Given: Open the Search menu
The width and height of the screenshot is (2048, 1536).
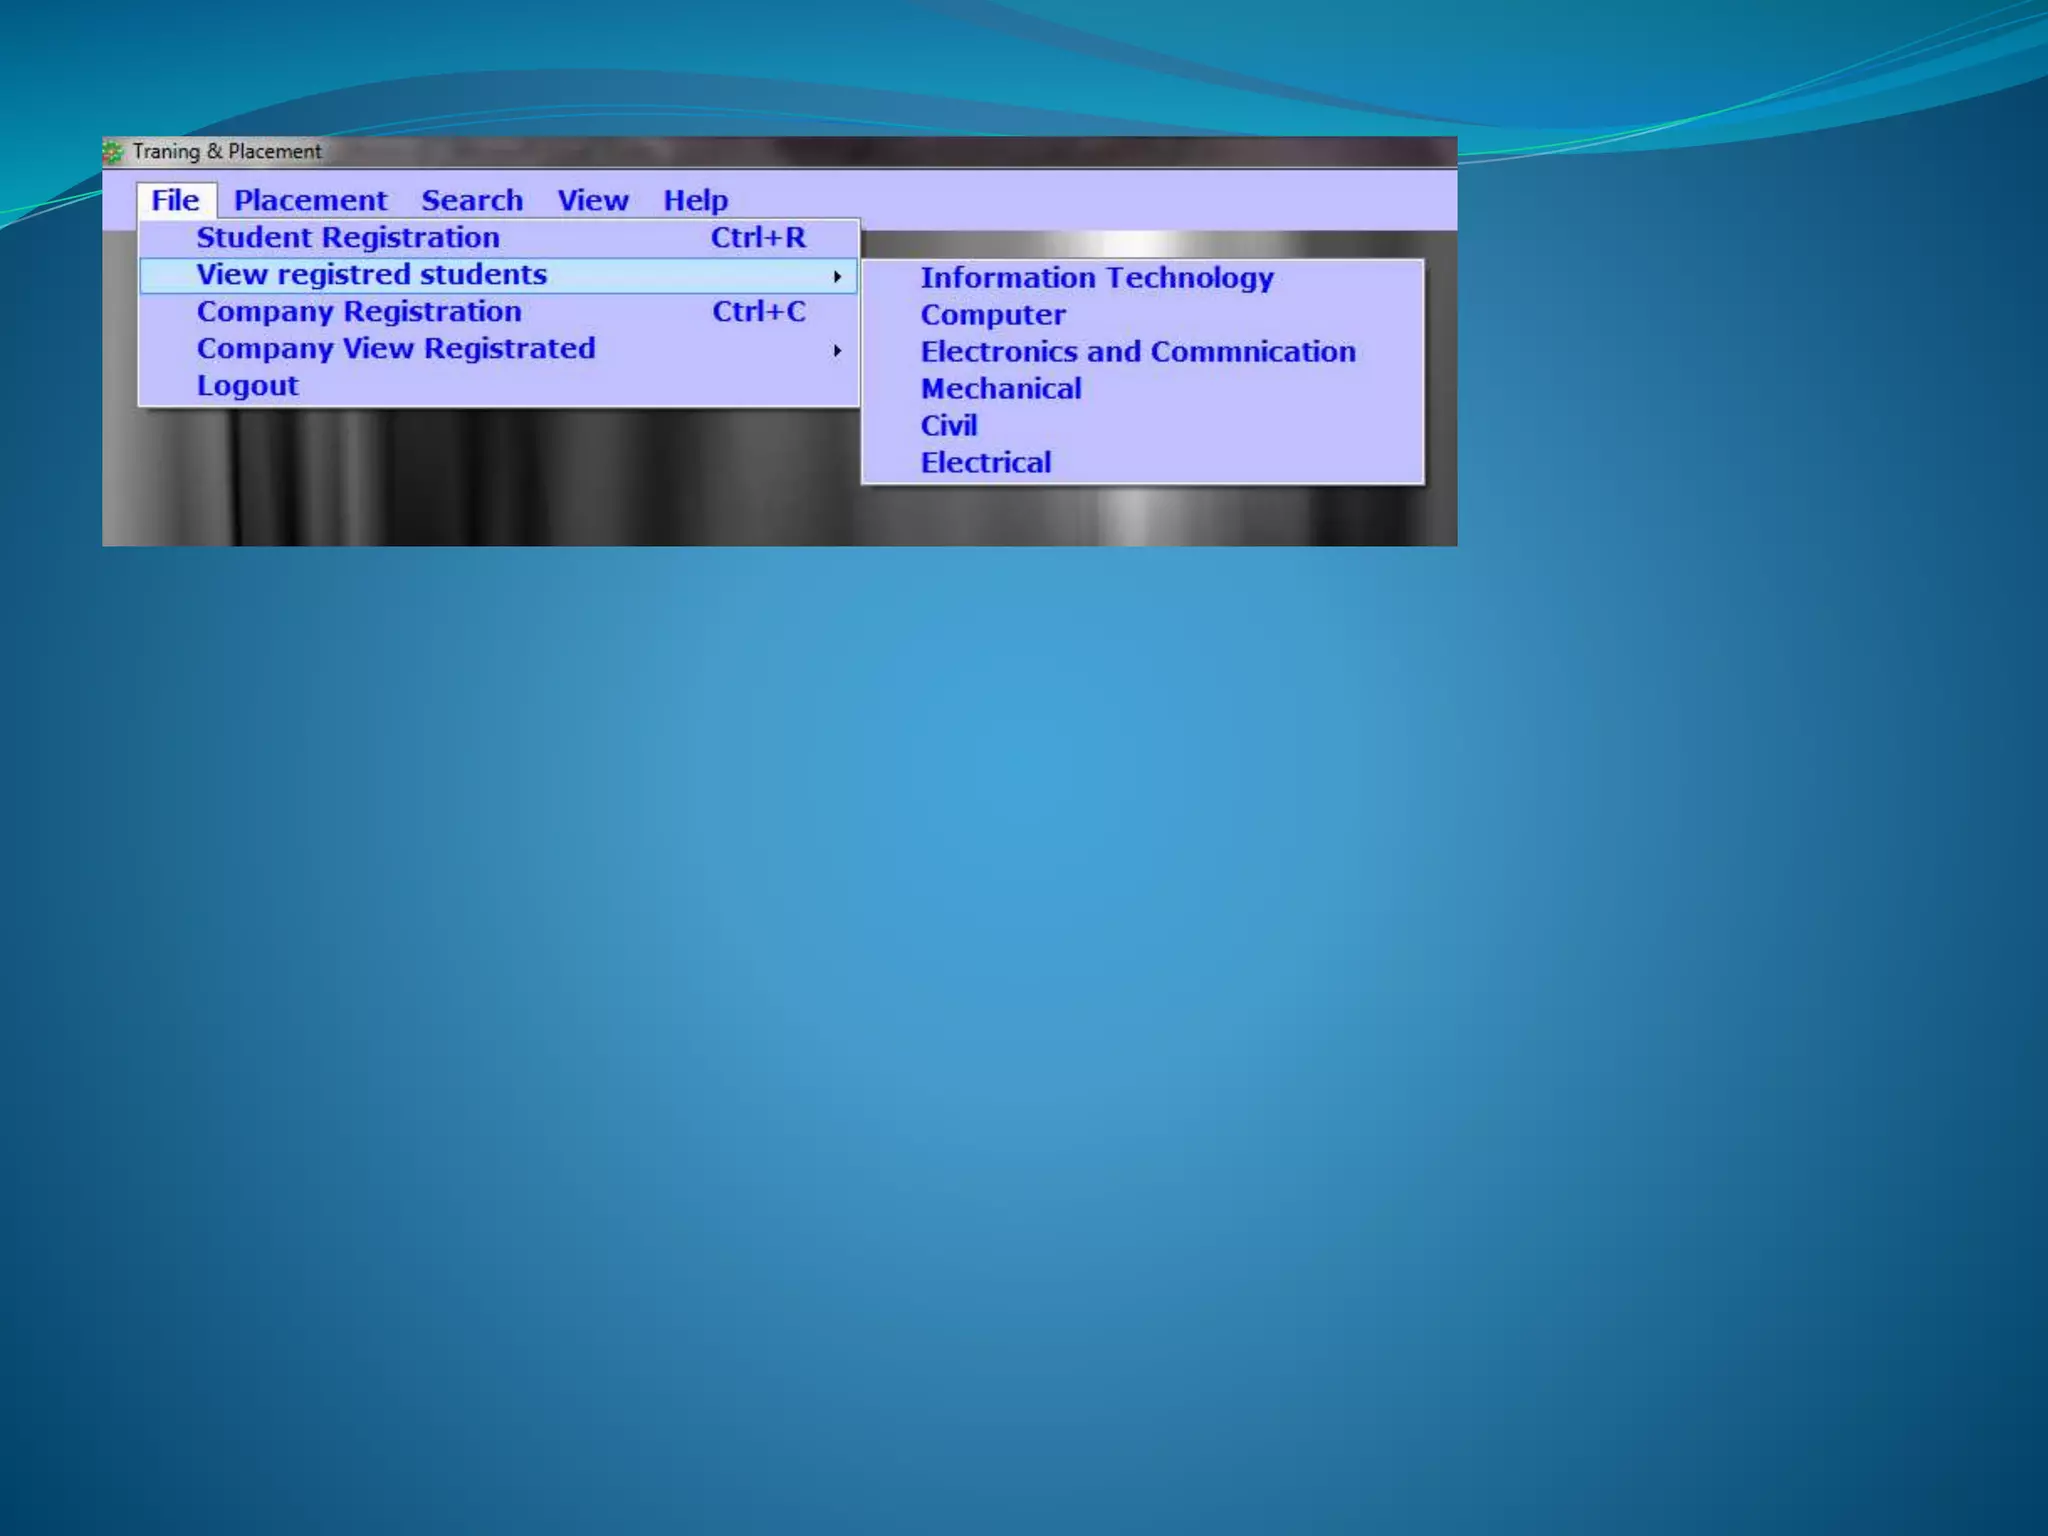Looking at the screenshot, I should (x=472, y=201).
